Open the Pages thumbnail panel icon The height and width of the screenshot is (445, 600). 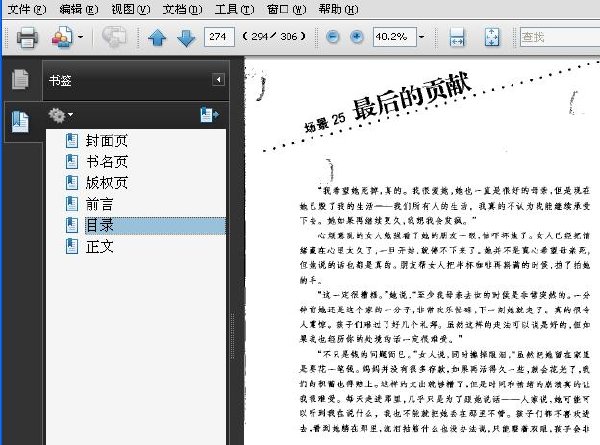pos(20,79)
